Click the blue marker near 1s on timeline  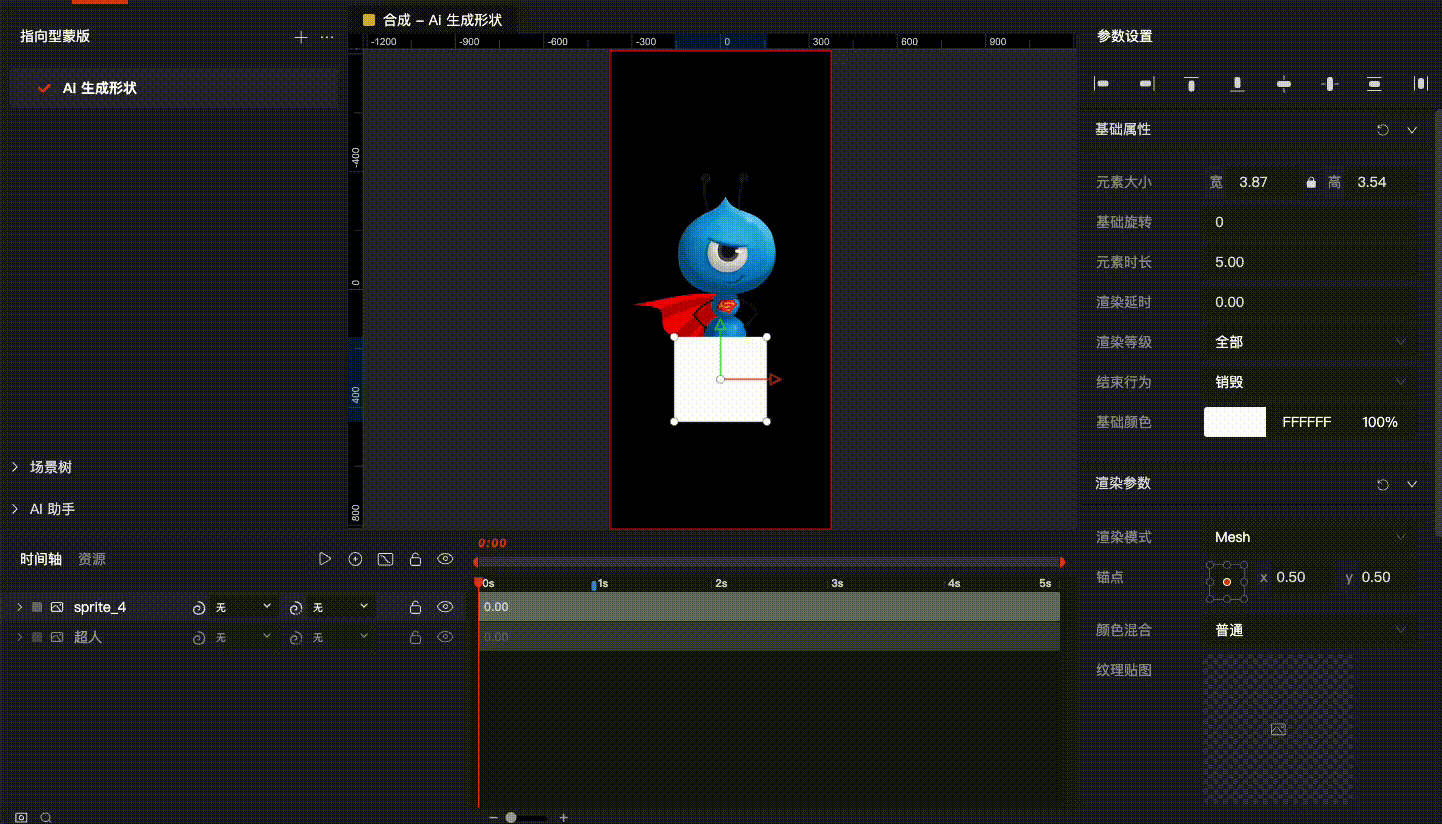tap(594, 585)
